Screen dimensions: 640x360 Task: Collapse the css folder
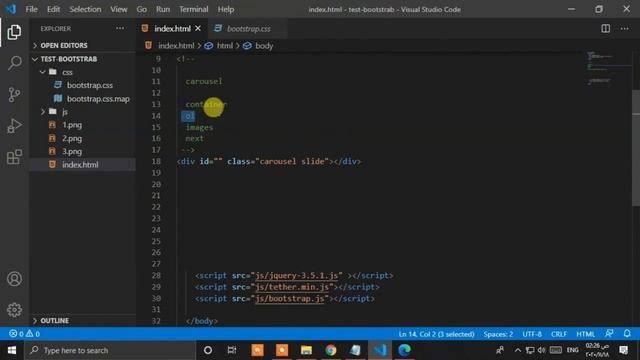[x=67, y=72]
